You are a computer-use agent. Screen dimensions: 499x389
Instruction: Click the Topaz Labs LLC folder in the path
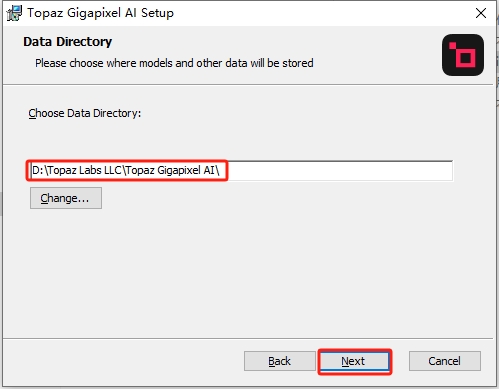click(85, 170)
